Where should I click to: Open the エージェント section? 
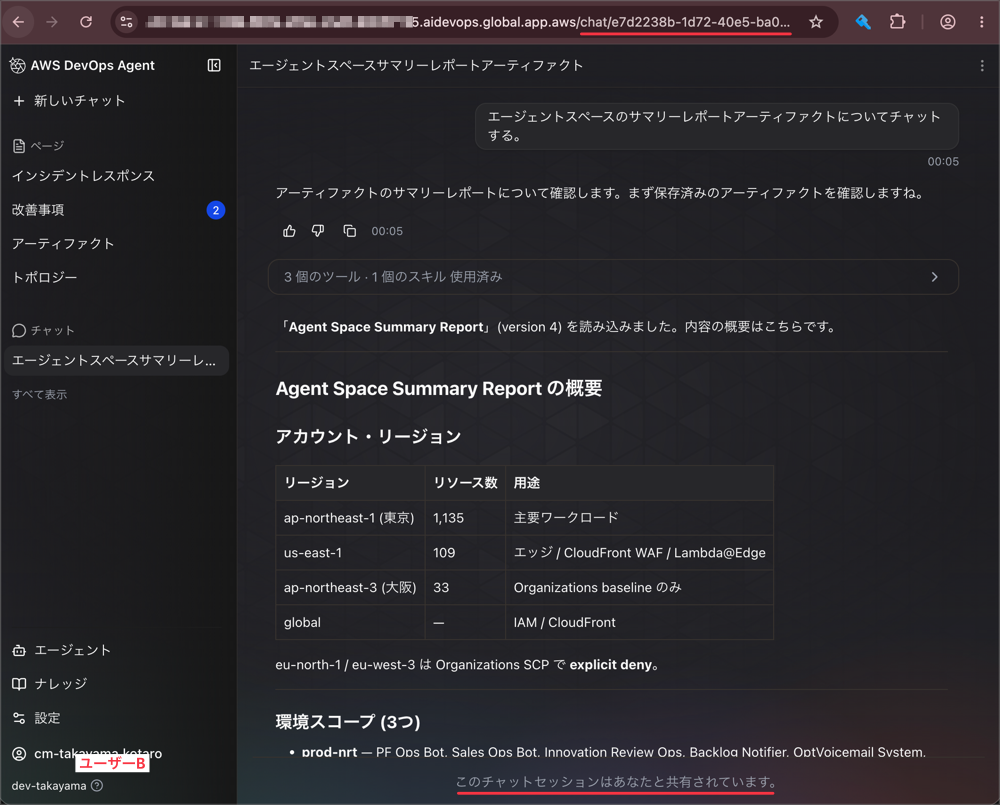point(62,650)
